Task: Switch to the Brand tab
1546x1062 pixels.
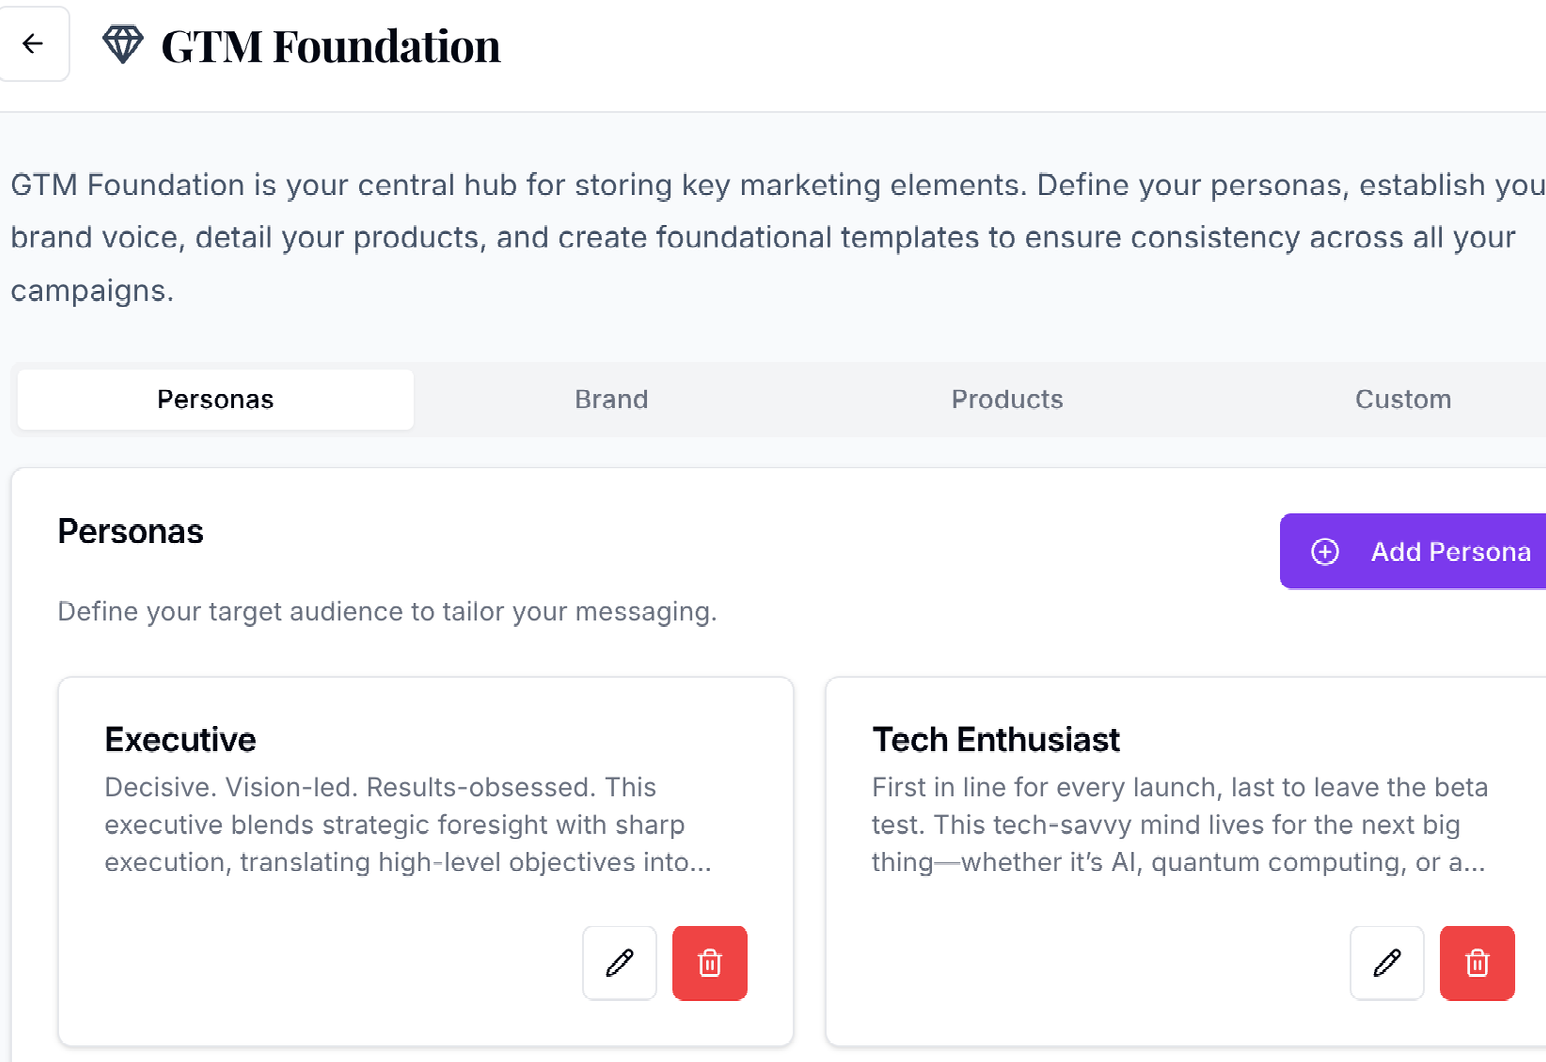Action: [x=611, y=399]
